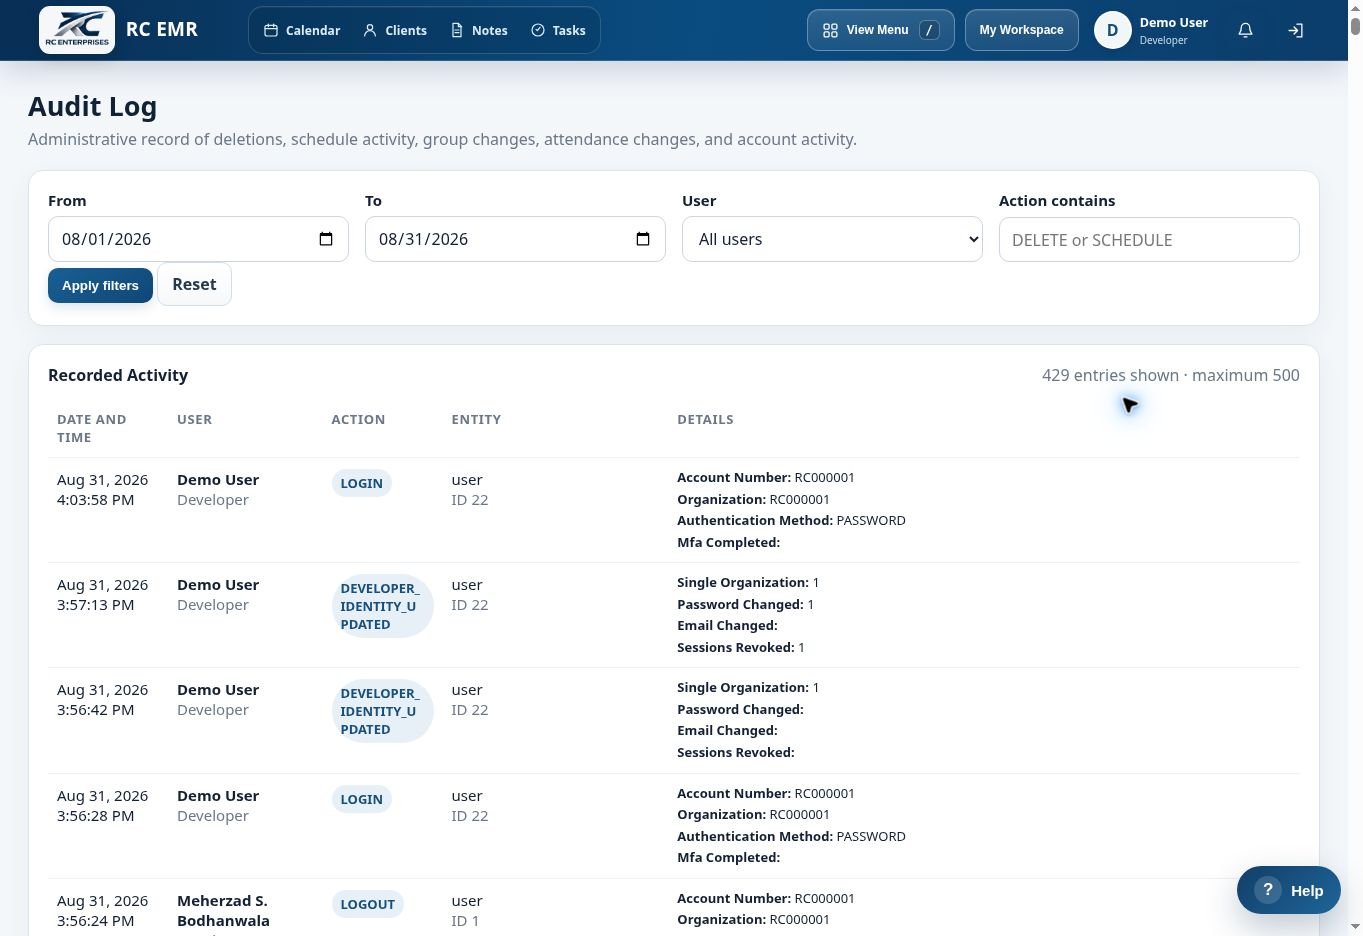Click the View Menu grid icon

tap(830, 30)
